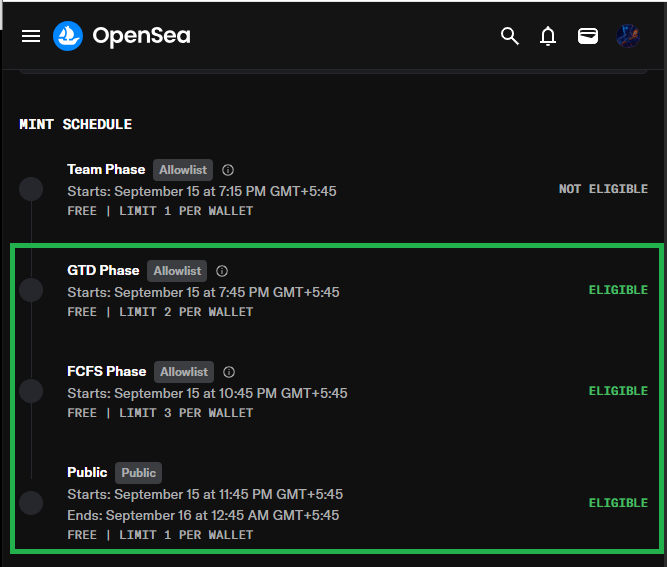
Task: Click the OpenSea wordmark
Action: [x=142, y=36]
